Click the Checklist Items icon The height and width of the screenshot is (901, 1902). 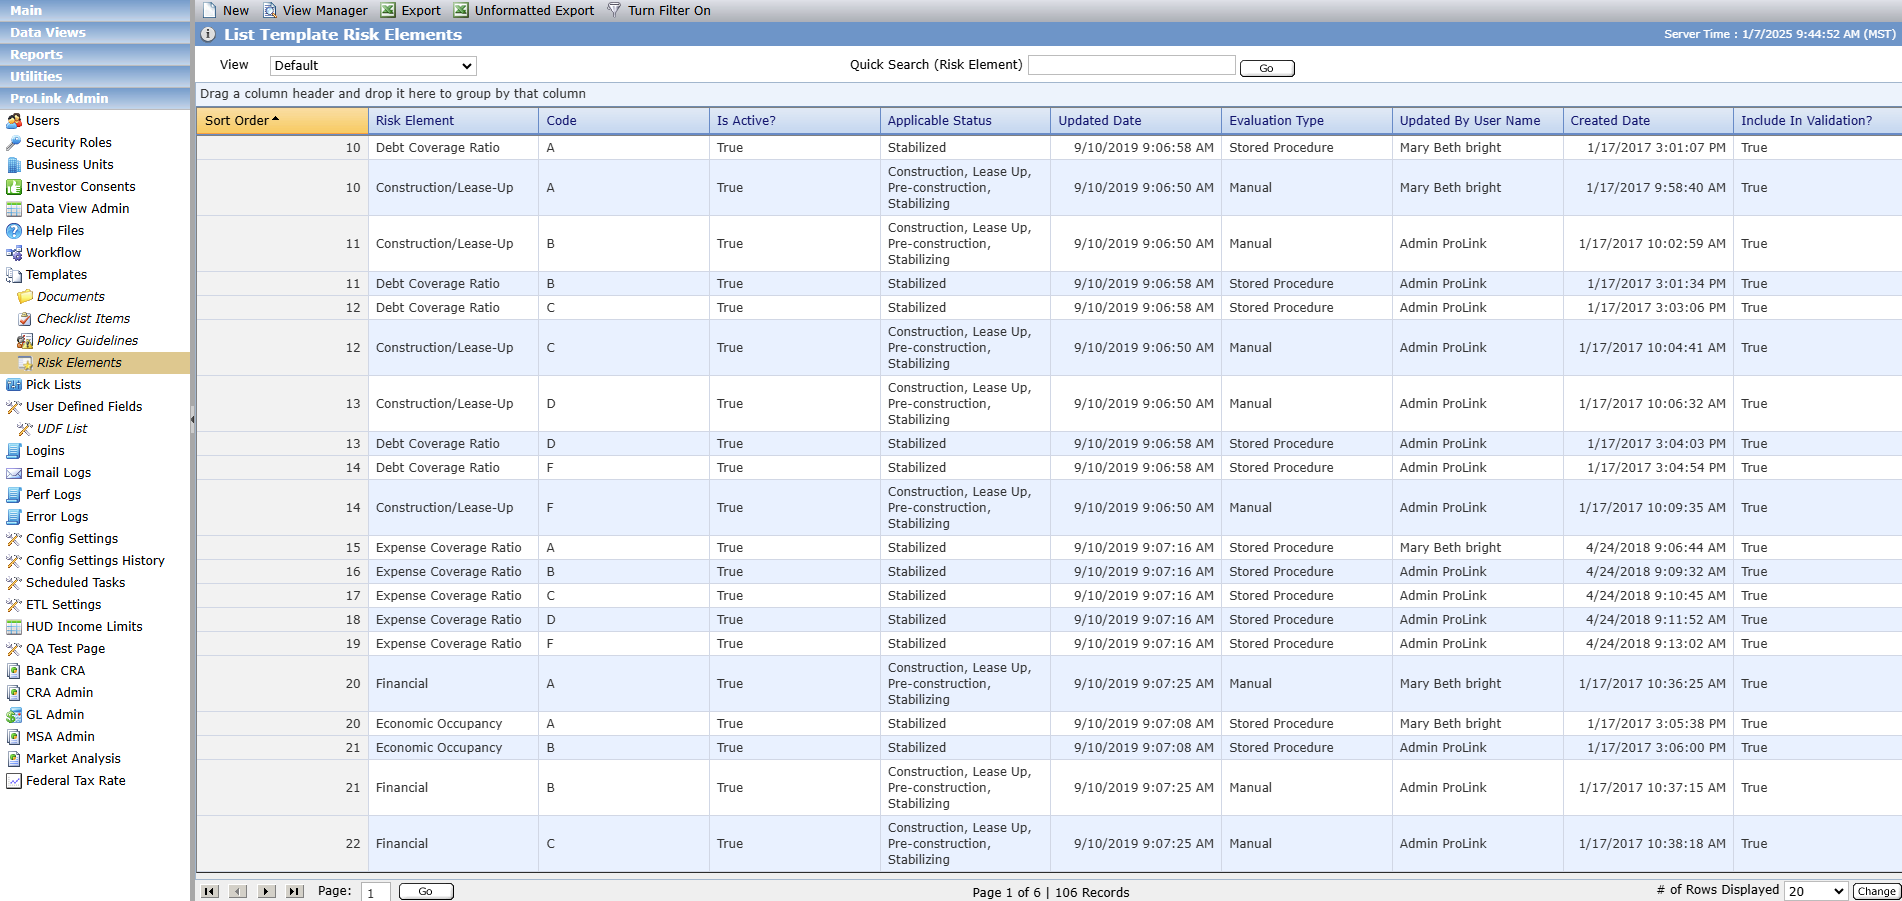tap(25, 319)
